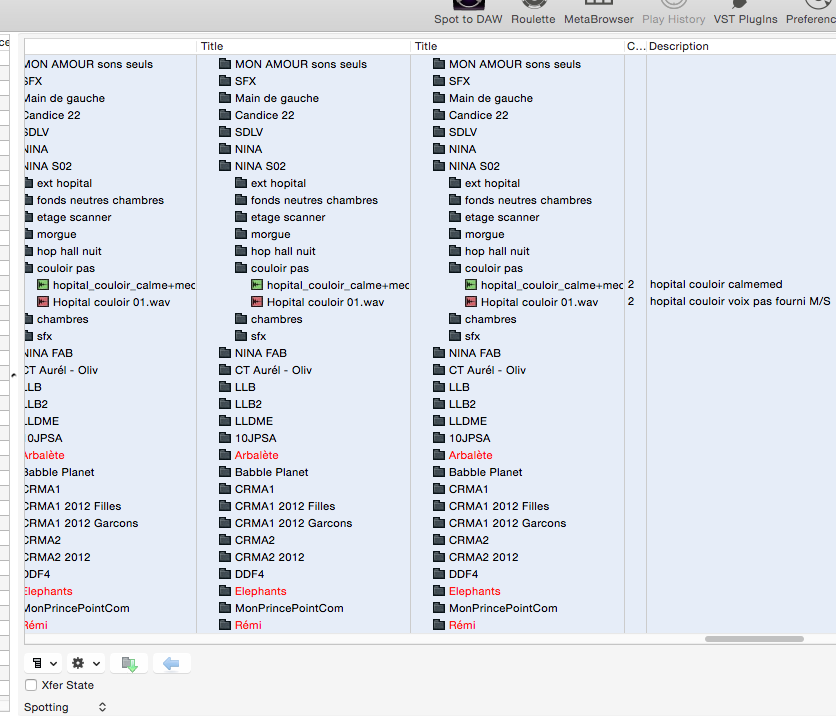The height and width of the screenshot is (722, 836).
Task: Enable the Xfer State checkbox
Action: coord(31,685)
